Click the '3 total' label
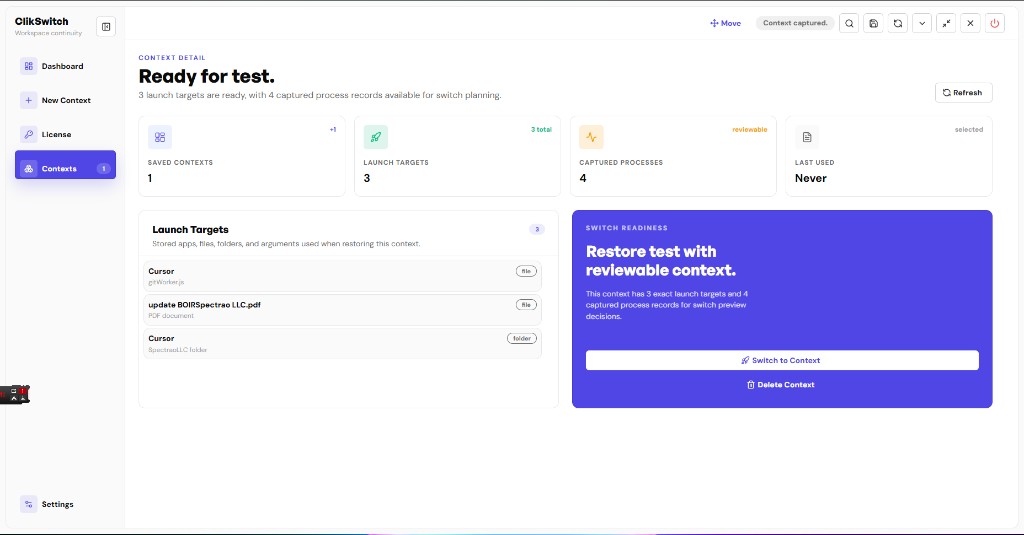This screenshot has height=535, width=1024. 541,129
